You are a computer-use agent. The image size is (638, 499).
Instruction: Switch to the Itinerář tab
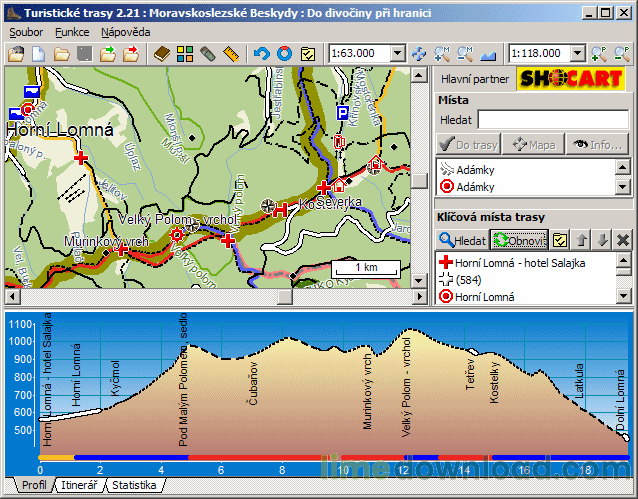(x=79, y=486)
